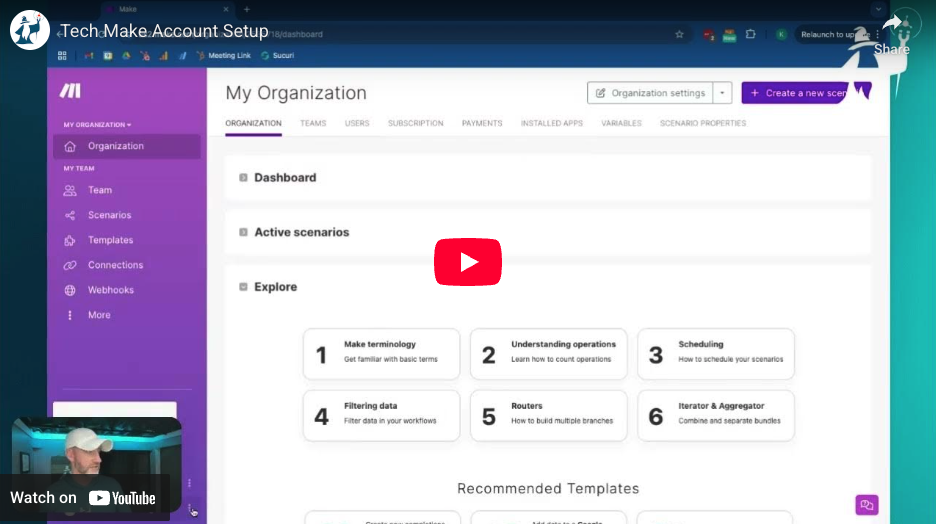This screenshot has width=936, height=524.
Task: Open Routers tutorial card
Action: pyautogui.click(x=549, y=416)
